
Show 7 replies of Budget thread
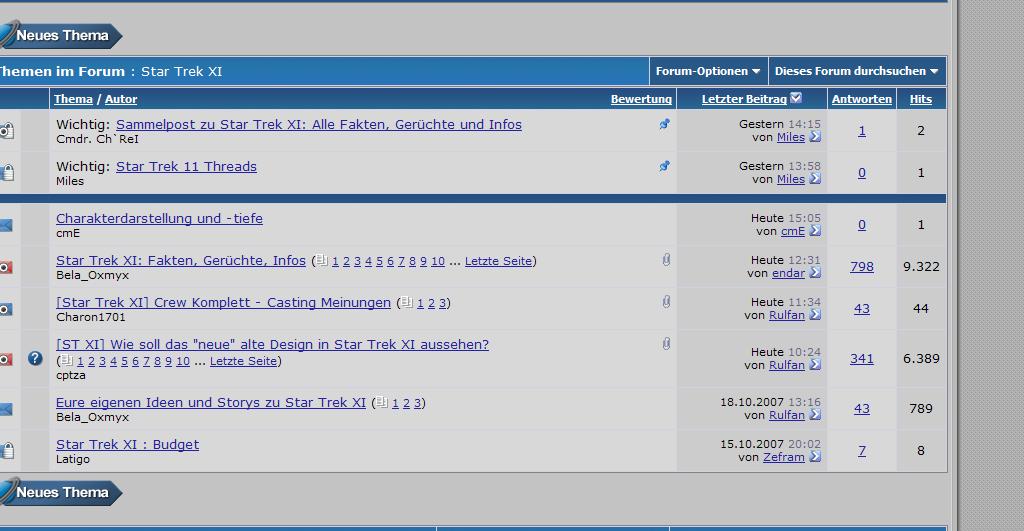click(862, 451)
